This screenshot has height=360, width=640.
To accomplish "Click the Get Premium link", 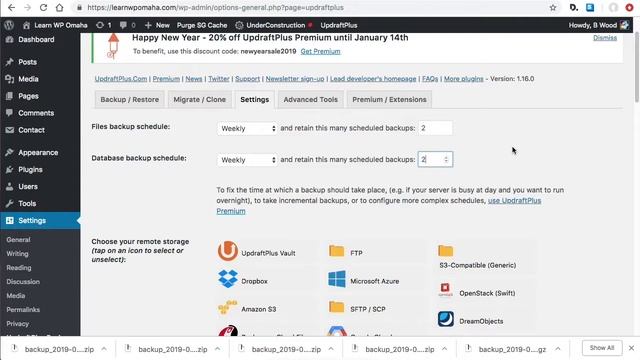I will coord(320,51).
